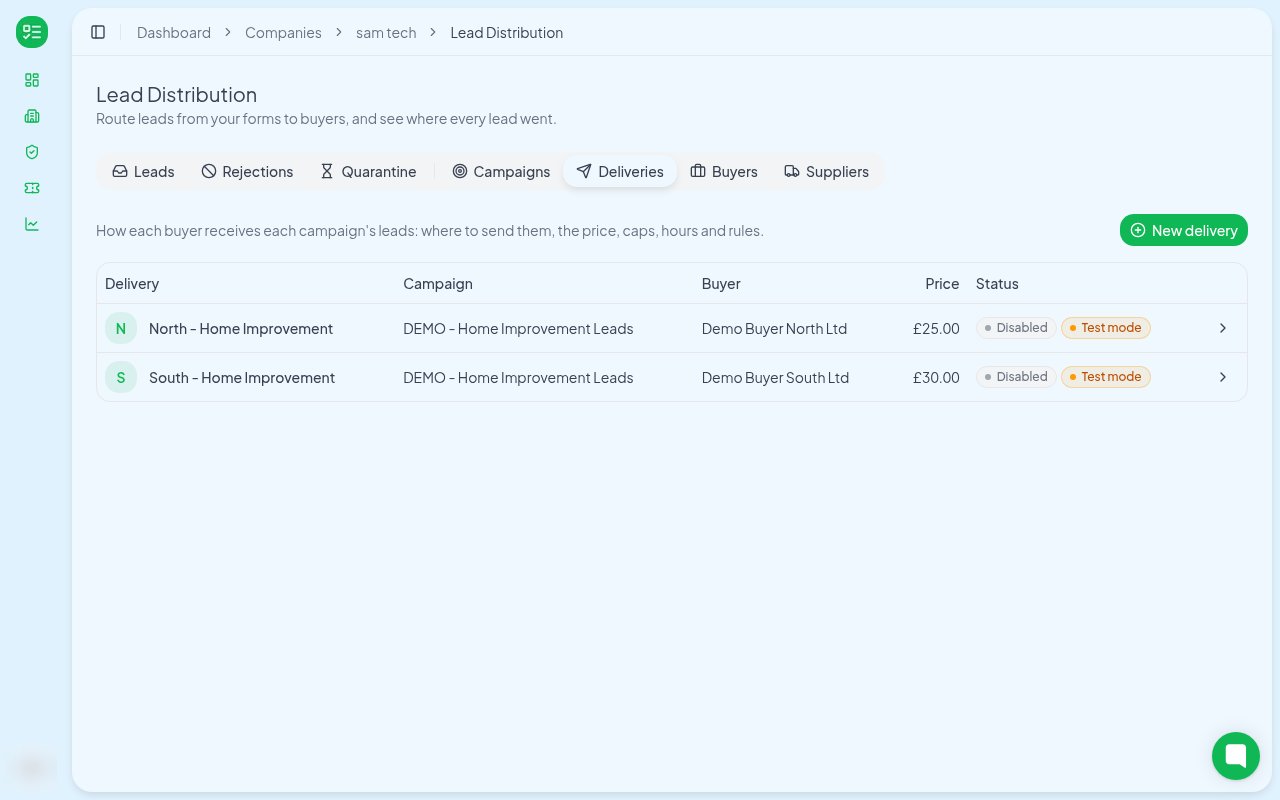Click the green app logo icon
Image resolution: width=1280 pixels, height=800 pixels.
[32, 32]
